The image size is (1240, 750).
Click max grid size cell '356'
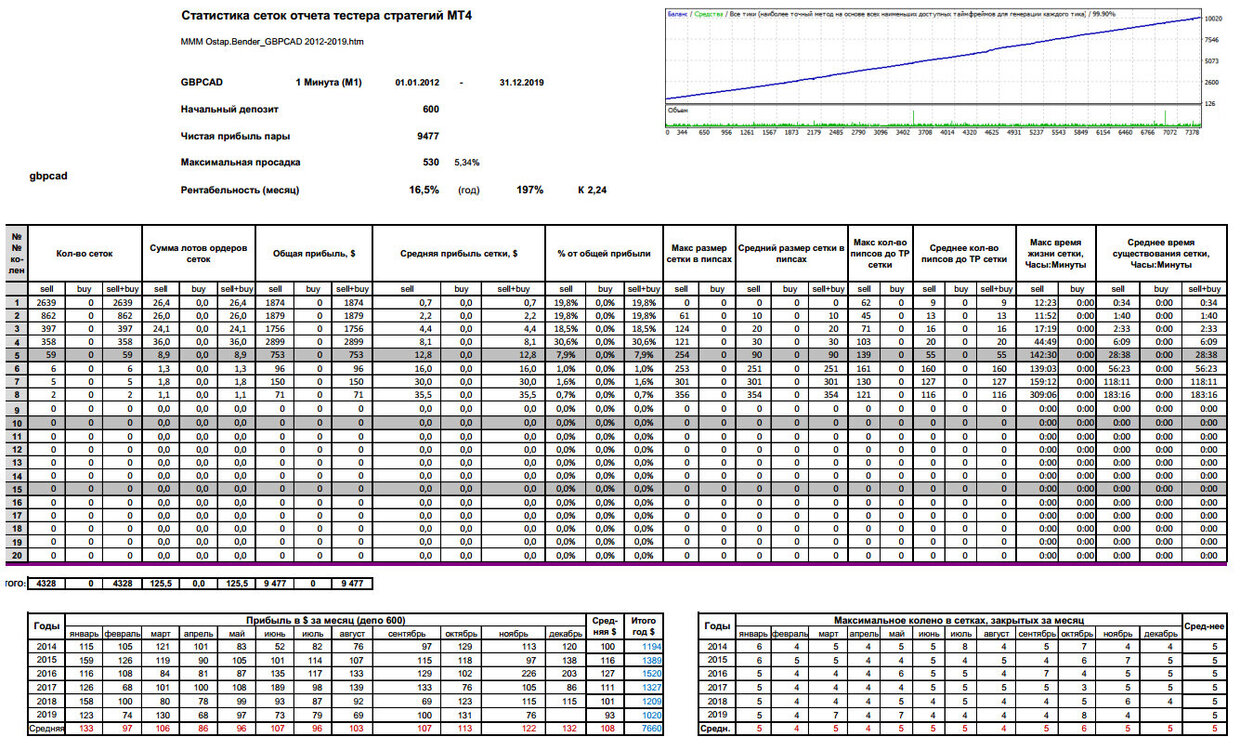tap(683, 397)
